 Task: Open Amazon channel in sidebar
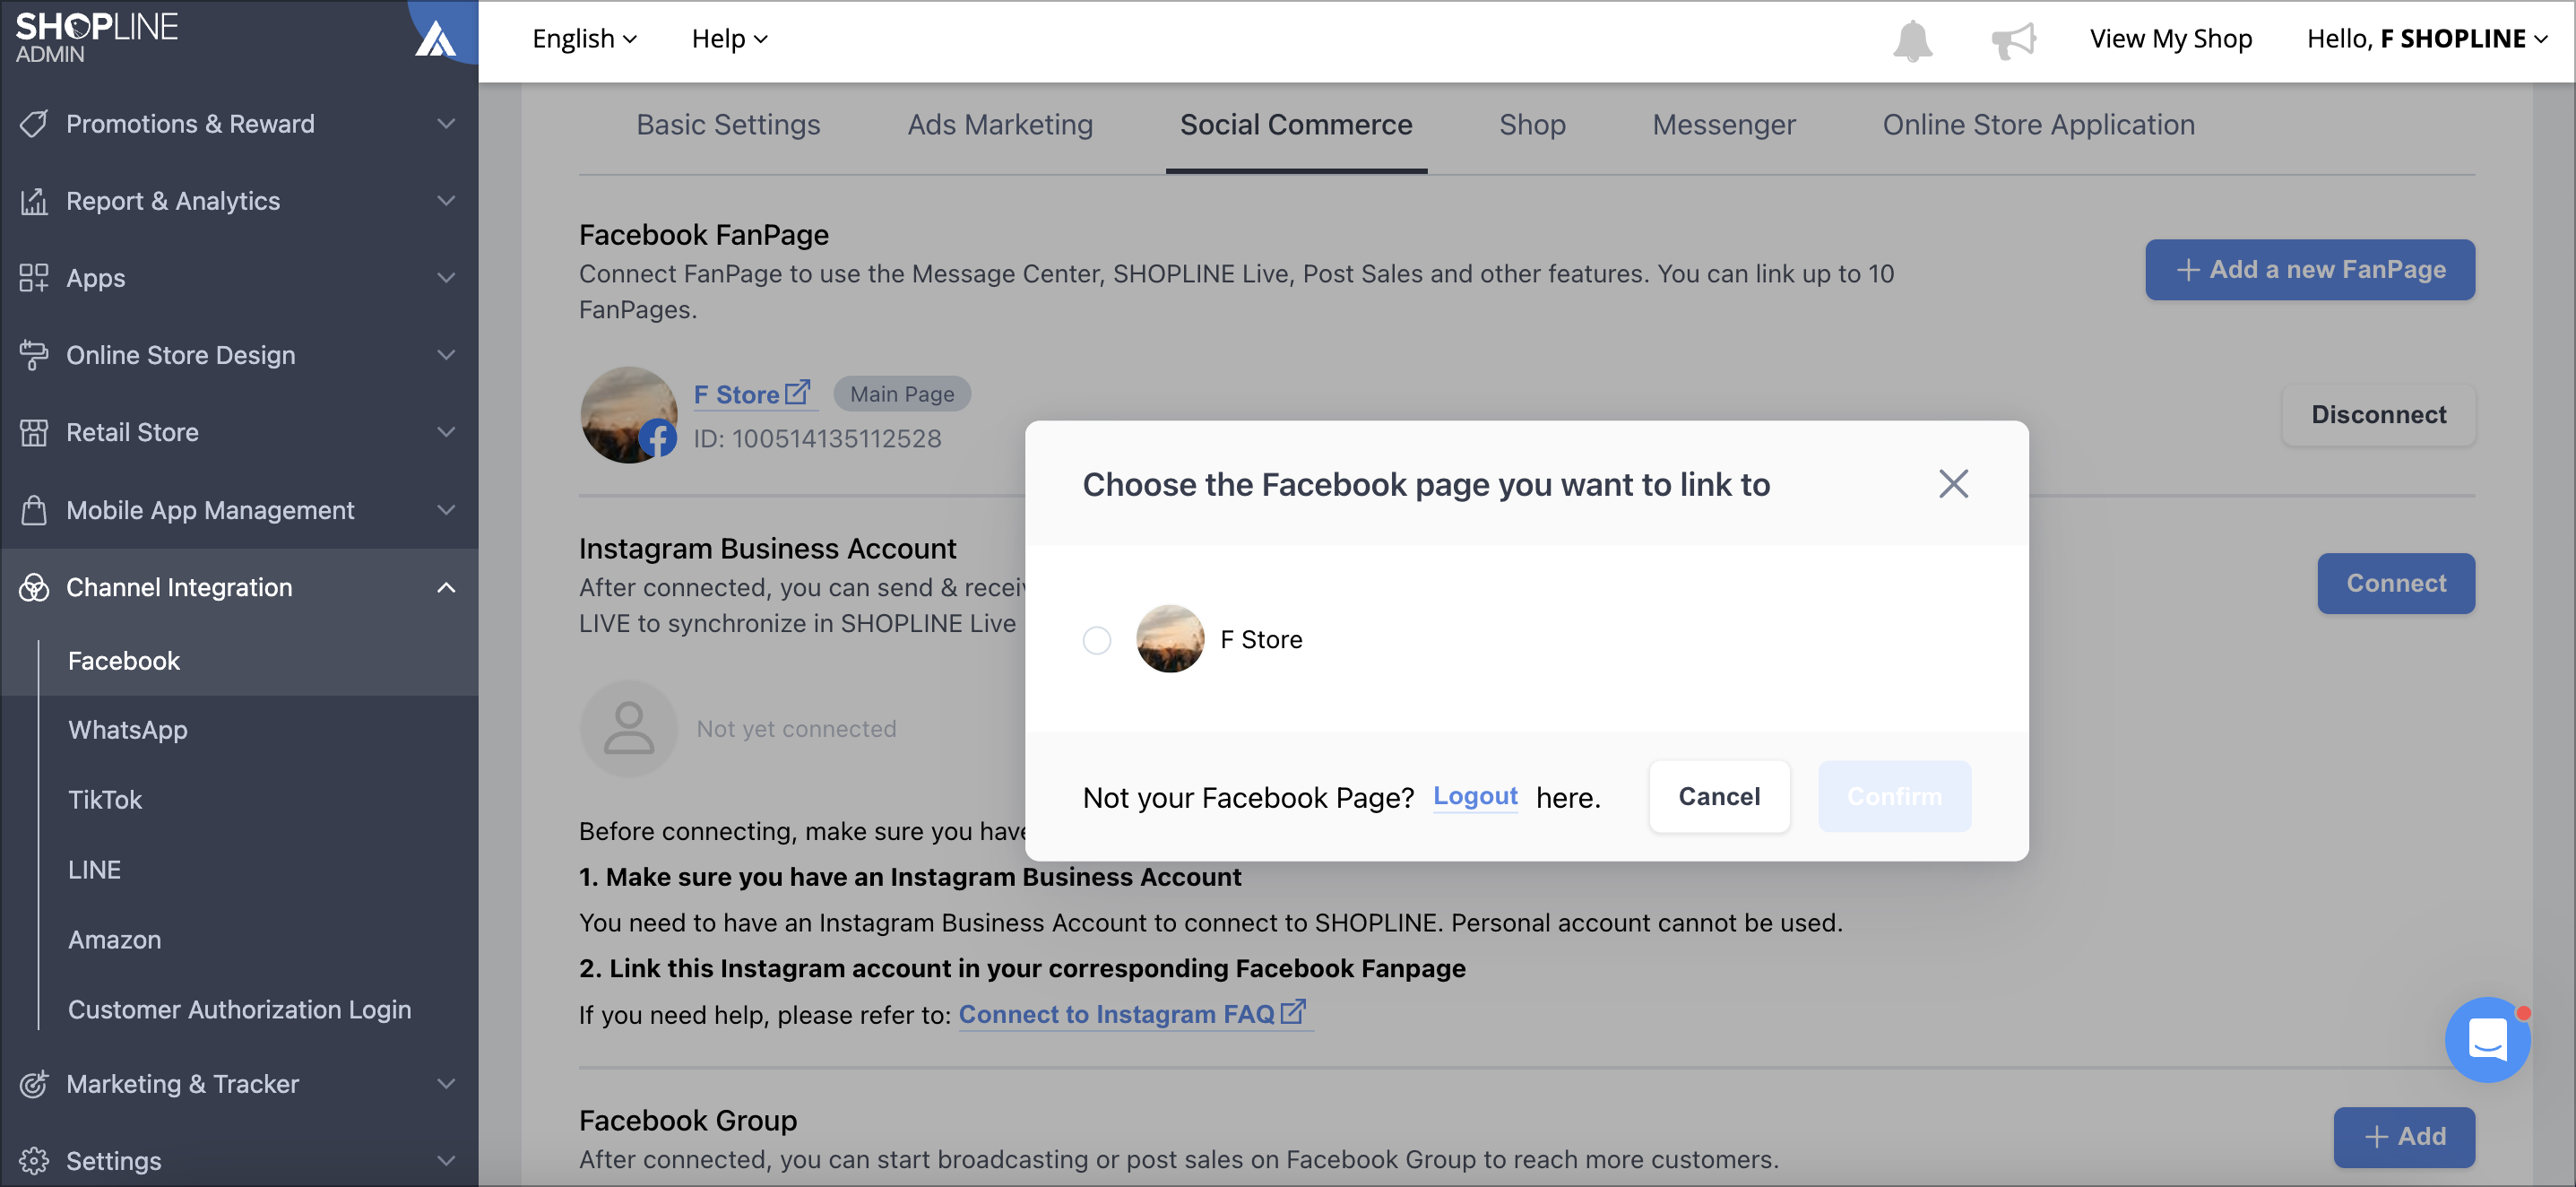point(114,940)
